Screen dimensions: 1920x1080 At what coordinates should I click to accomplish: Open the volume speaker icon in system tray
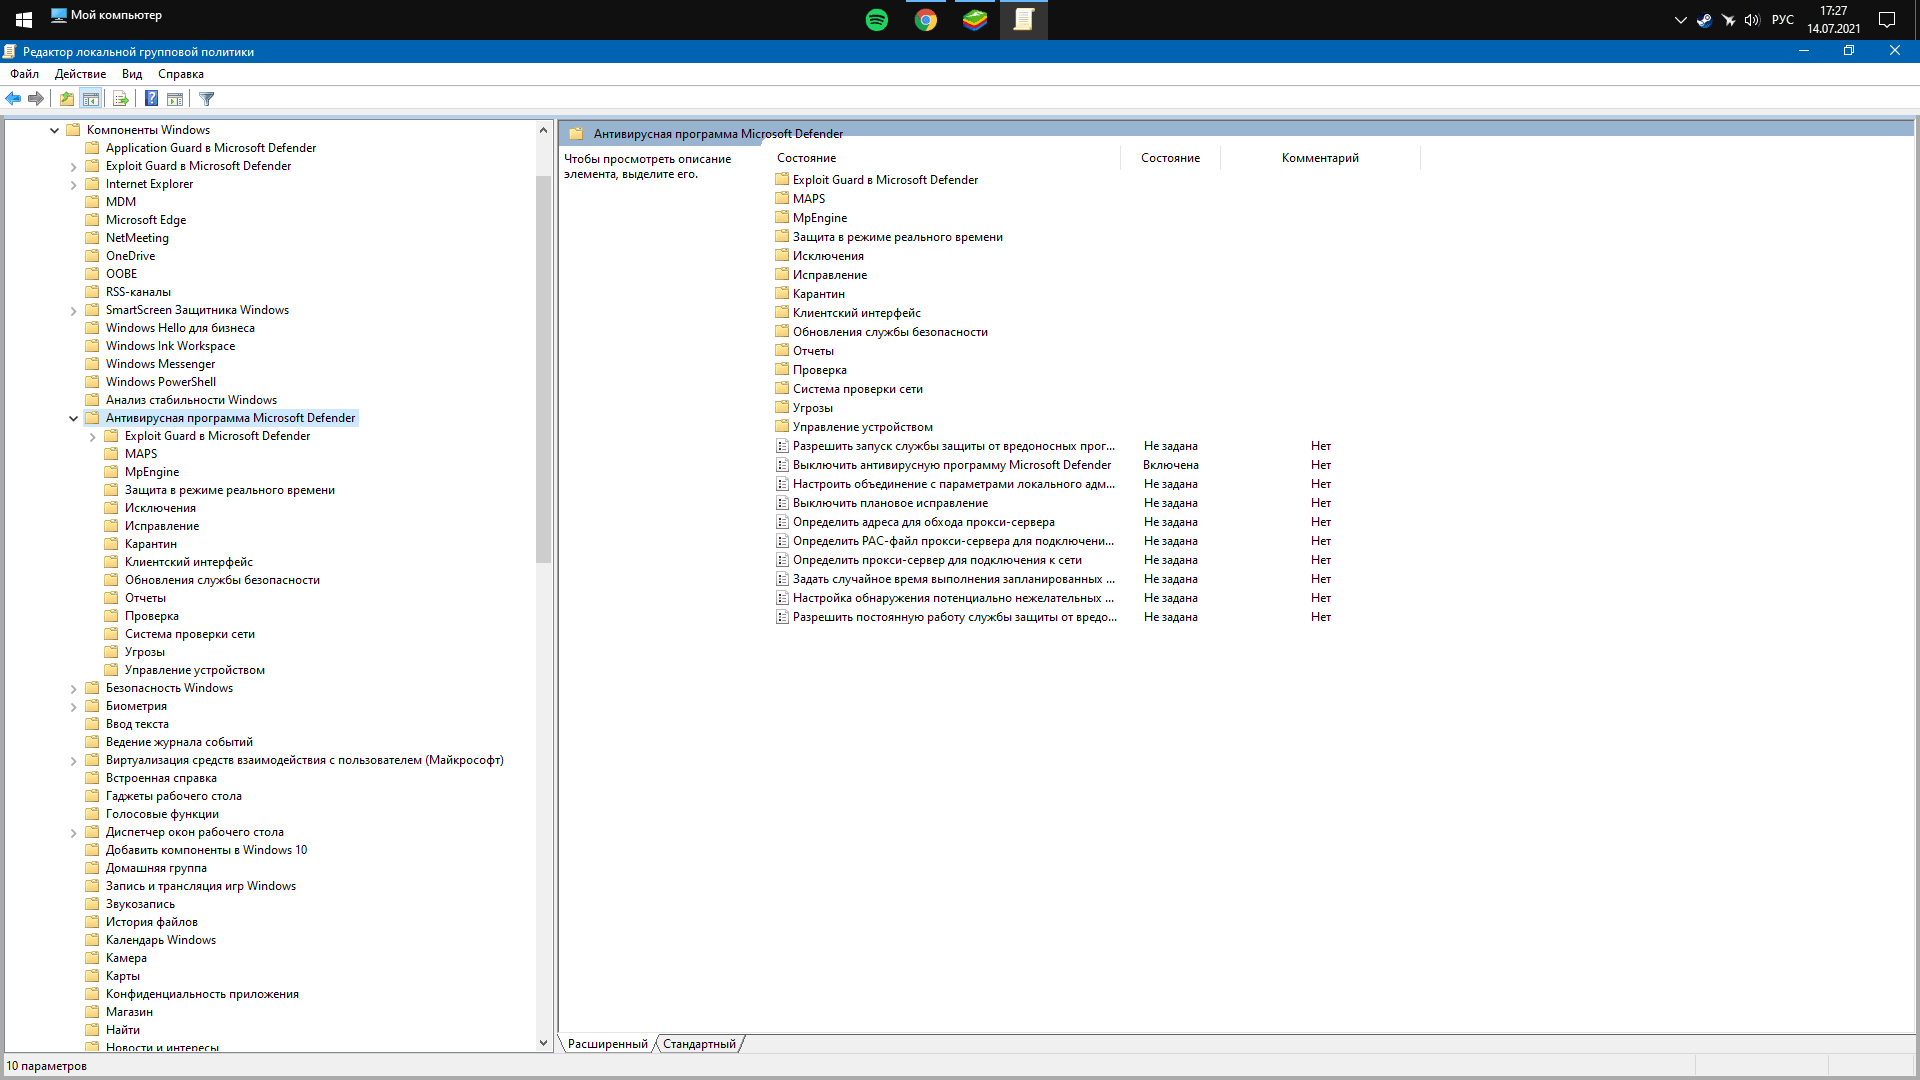(1751, 20)
